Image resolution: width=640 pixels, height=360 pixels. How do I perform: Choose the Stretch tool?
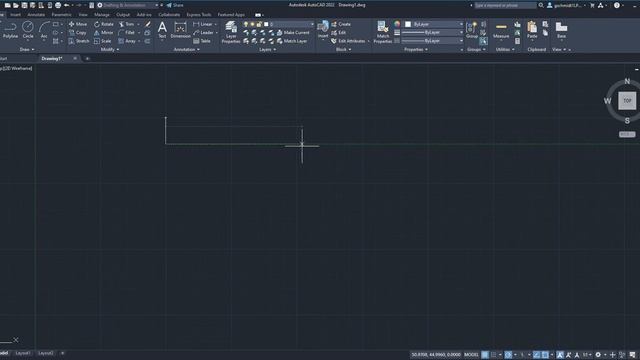(x=78, y=41)
